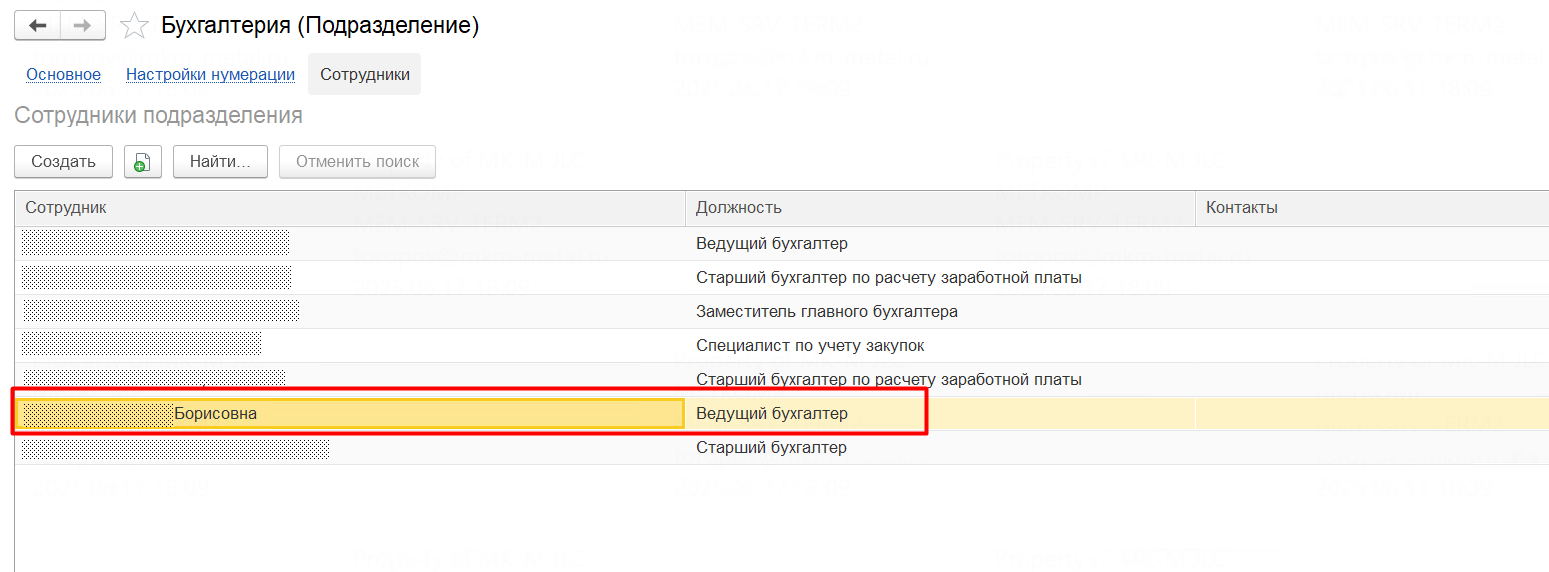The height and width of the screenshot is (572, 1549).
Task: Select the Заместитель главного бухгалтера row
Action: click(782, 311)
